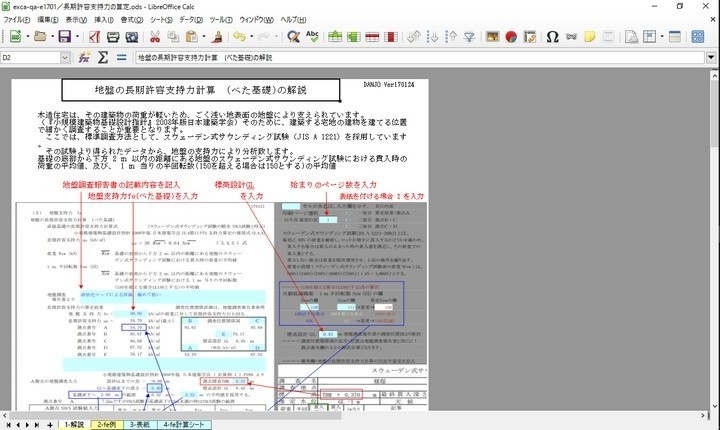Run the spelling check (Abc icon)
Viewport: 720px width, 430px height.
[x=312, y=36]
